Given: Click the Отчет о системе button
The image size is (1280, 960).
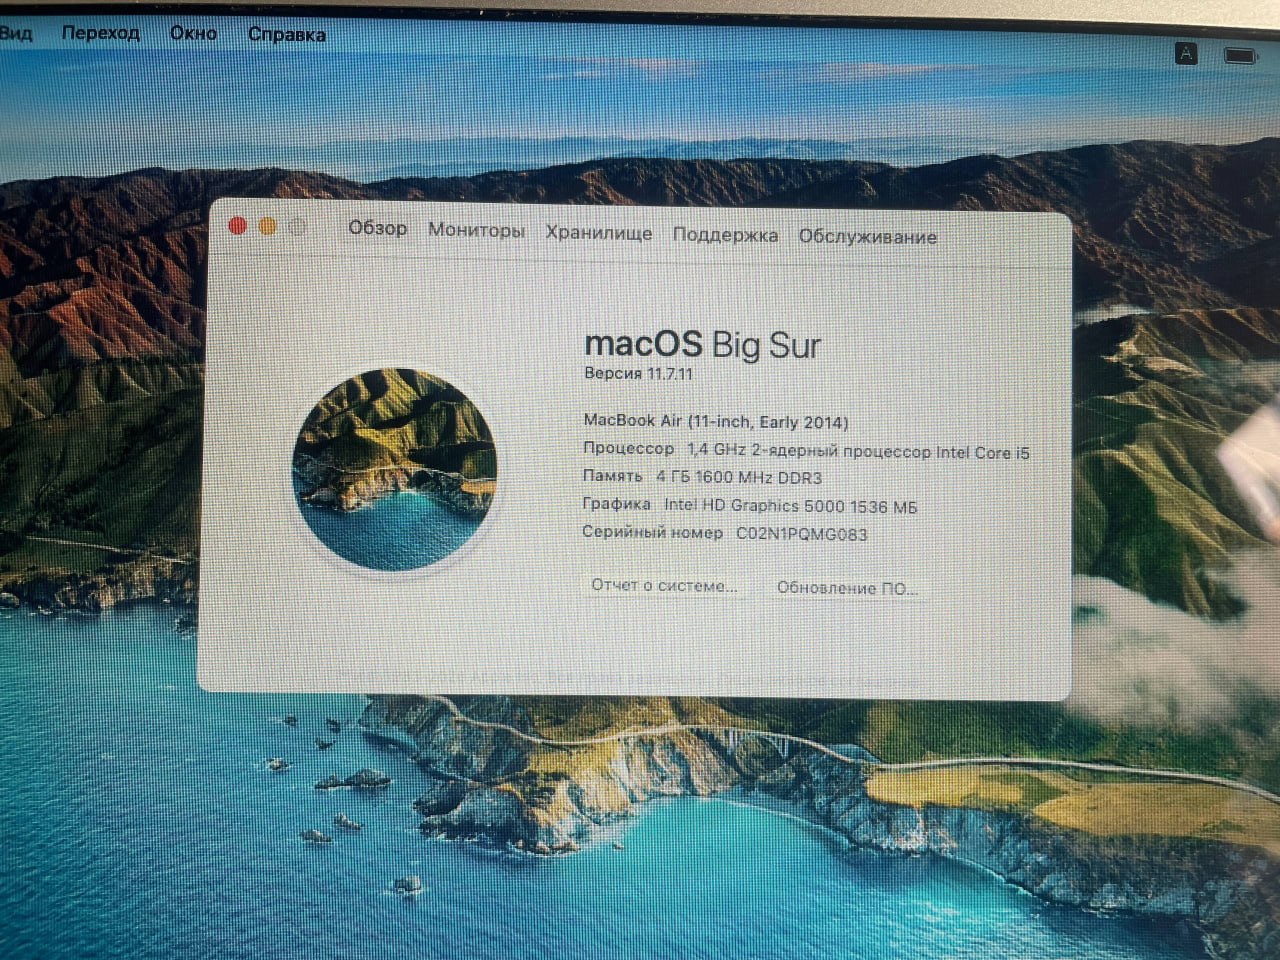Looking at the screenshot, I should click(665, 586).
